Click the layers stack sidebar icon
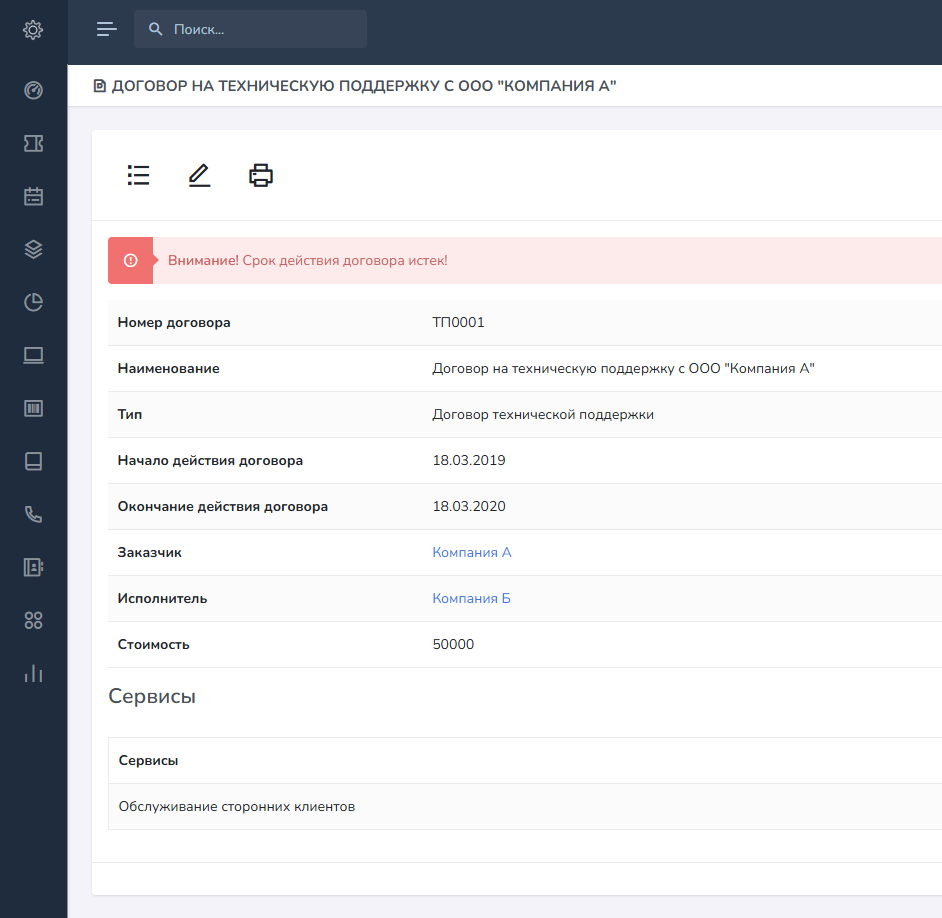Image resolution: width=942 pixels, height=918 pixels. (33, 249)
